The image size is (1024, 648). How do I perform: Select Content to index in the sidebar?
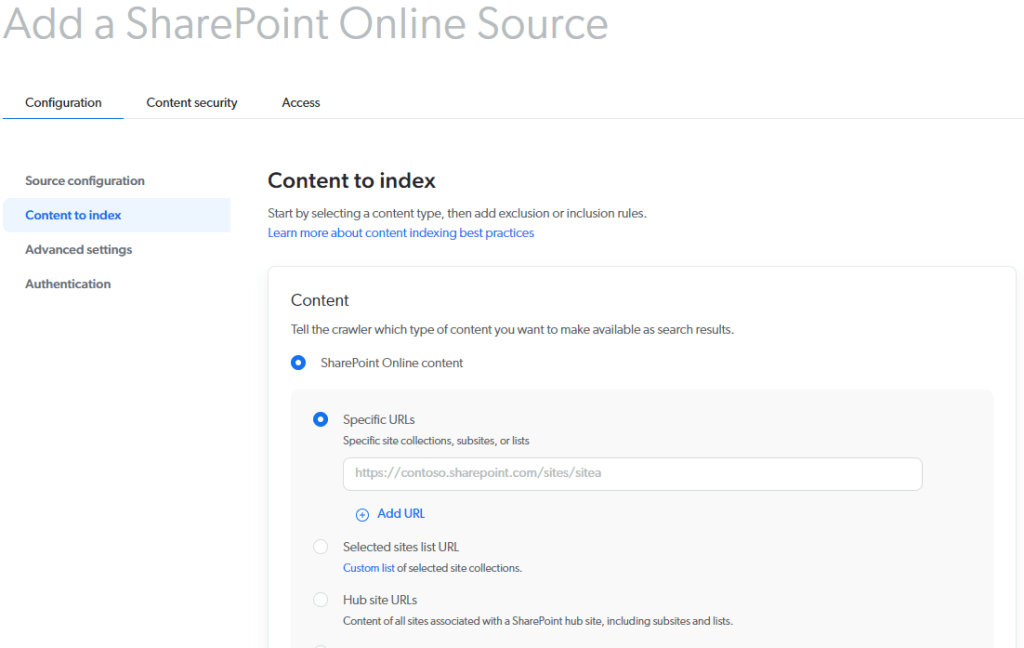point(73,215)
